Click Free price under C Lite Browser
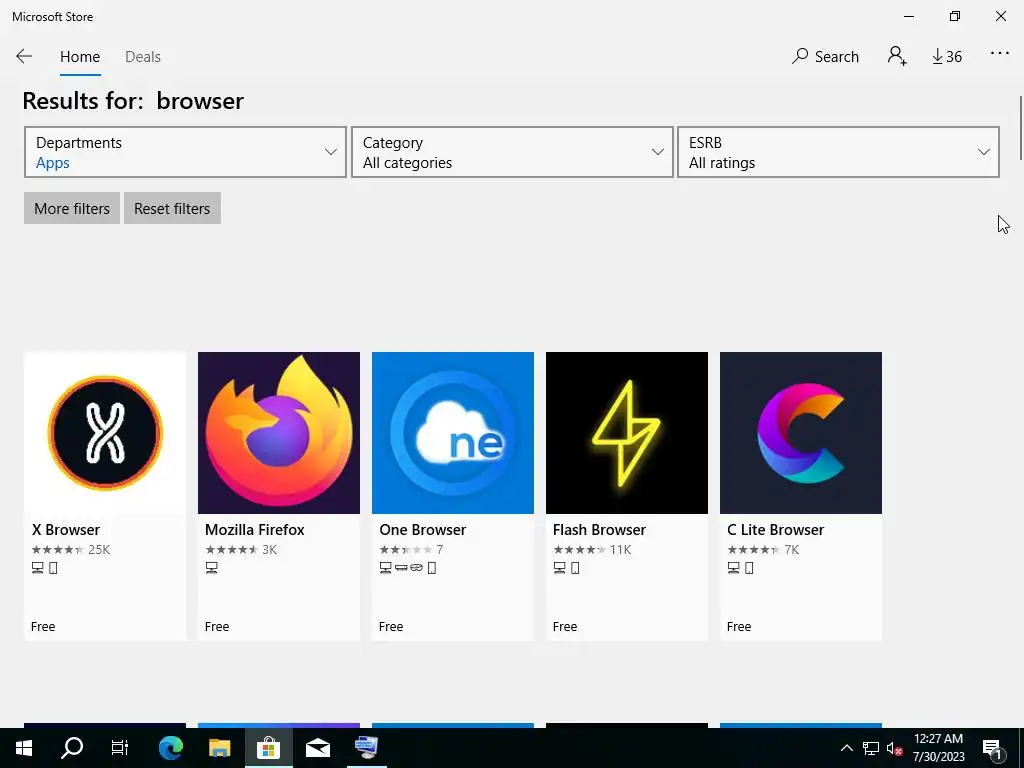The image size is (1024, 768). click(739, 627)
